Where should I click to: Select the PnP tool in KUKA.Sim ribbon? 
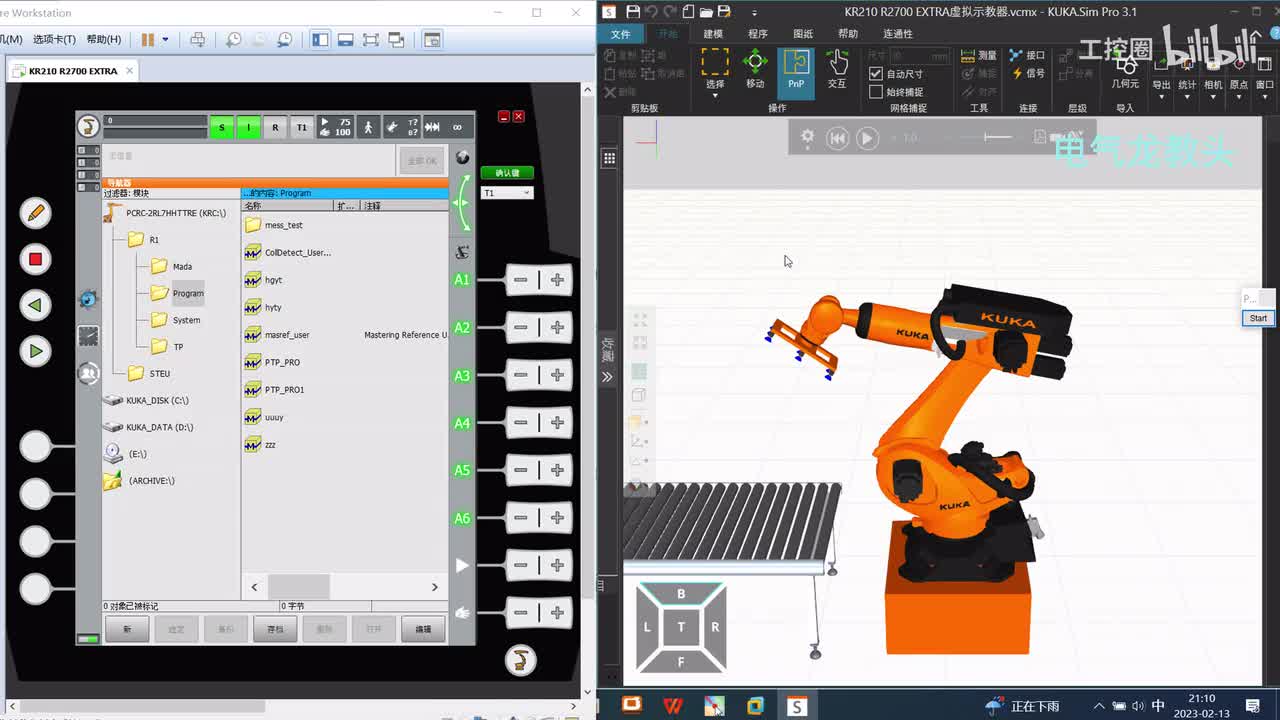[796, 72]
